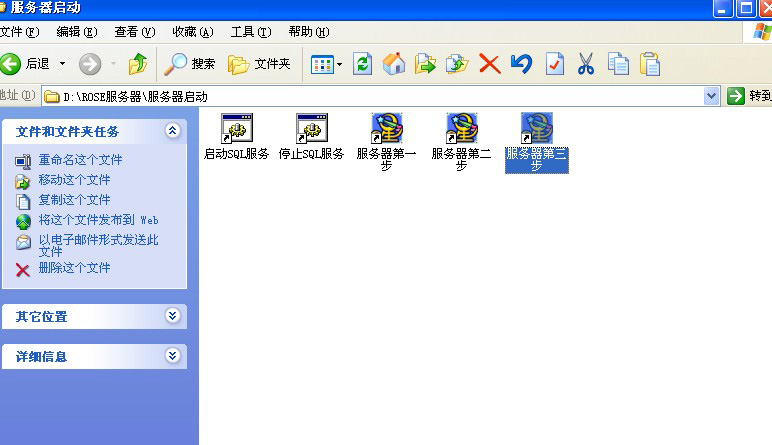
Task: Select the 服务器第一步 shortcut icon
Action: pos(386,129)
